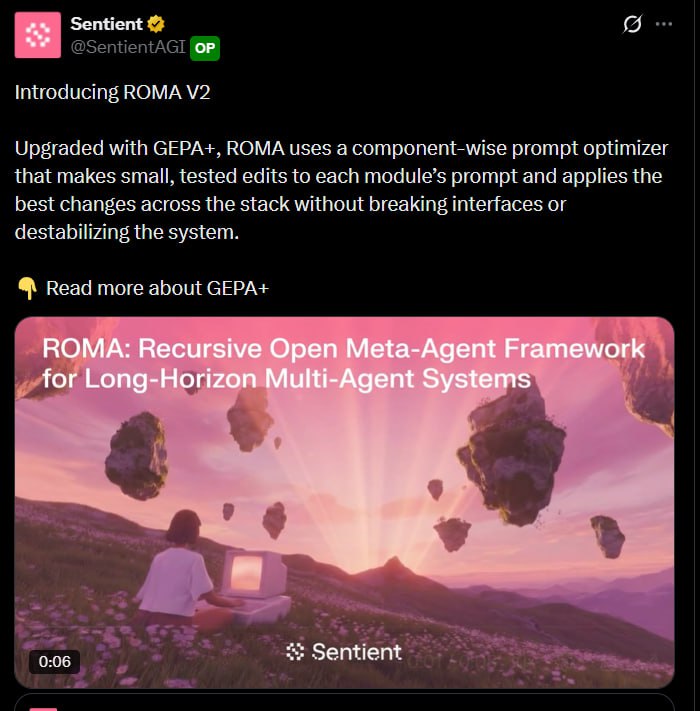Click the gold verified badge beside Sentient

[156, 24]
